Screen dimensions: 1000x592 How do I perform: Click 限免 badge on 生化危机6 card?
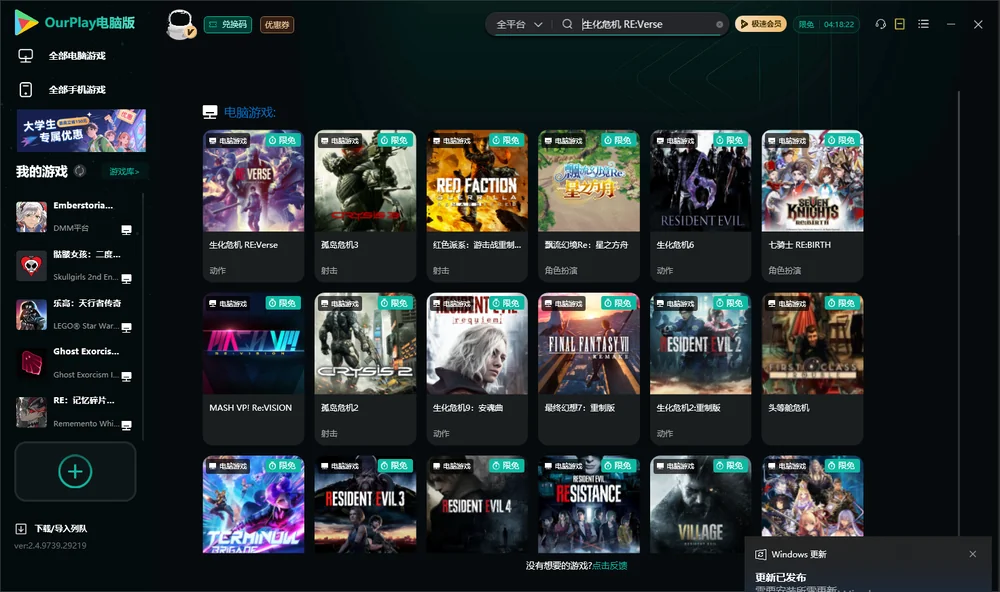[731, 140]
